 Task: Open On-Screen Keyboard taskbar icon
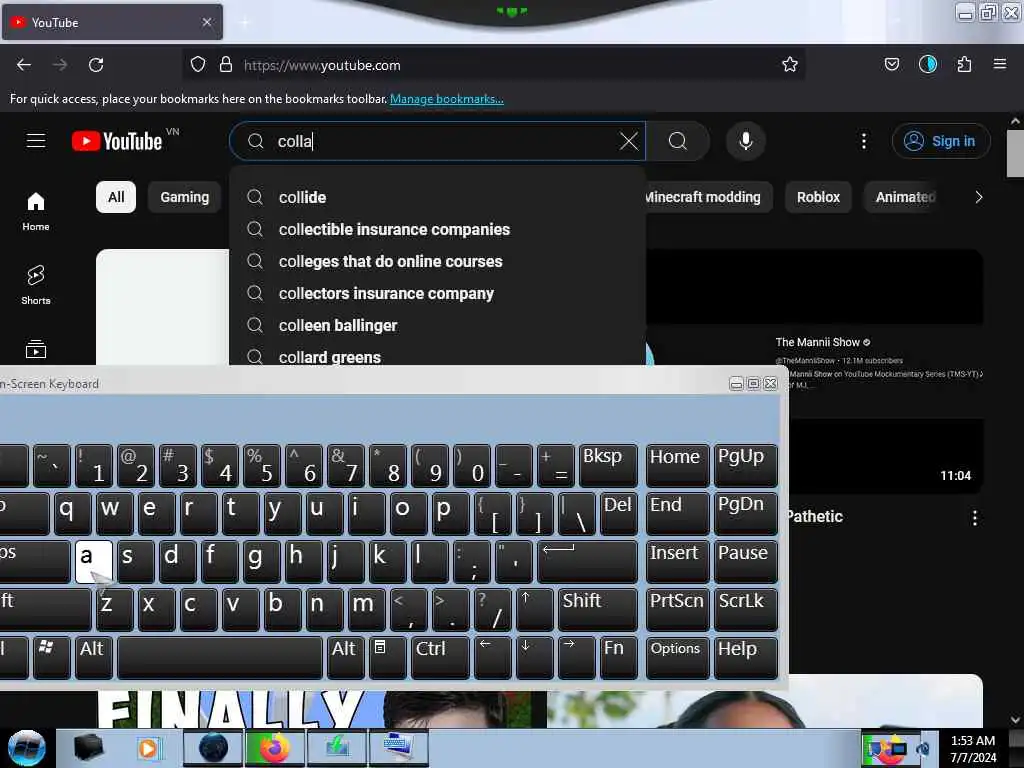point(398,748)
